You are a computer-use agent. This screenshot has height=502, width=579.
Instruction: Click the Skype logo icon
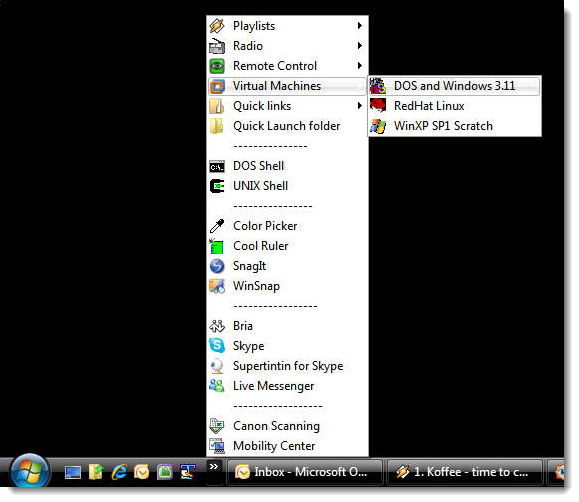click(217, 346)
